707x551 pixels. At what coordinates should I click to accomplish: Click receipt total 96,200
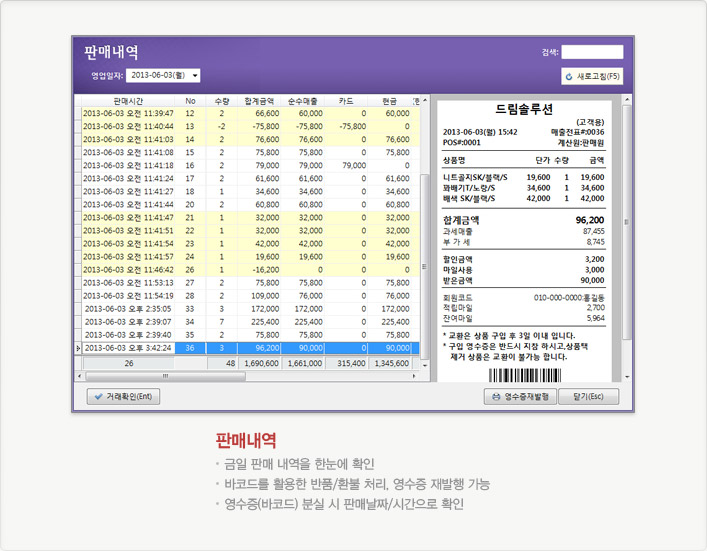pyautogui.click(x=590, y=220)
